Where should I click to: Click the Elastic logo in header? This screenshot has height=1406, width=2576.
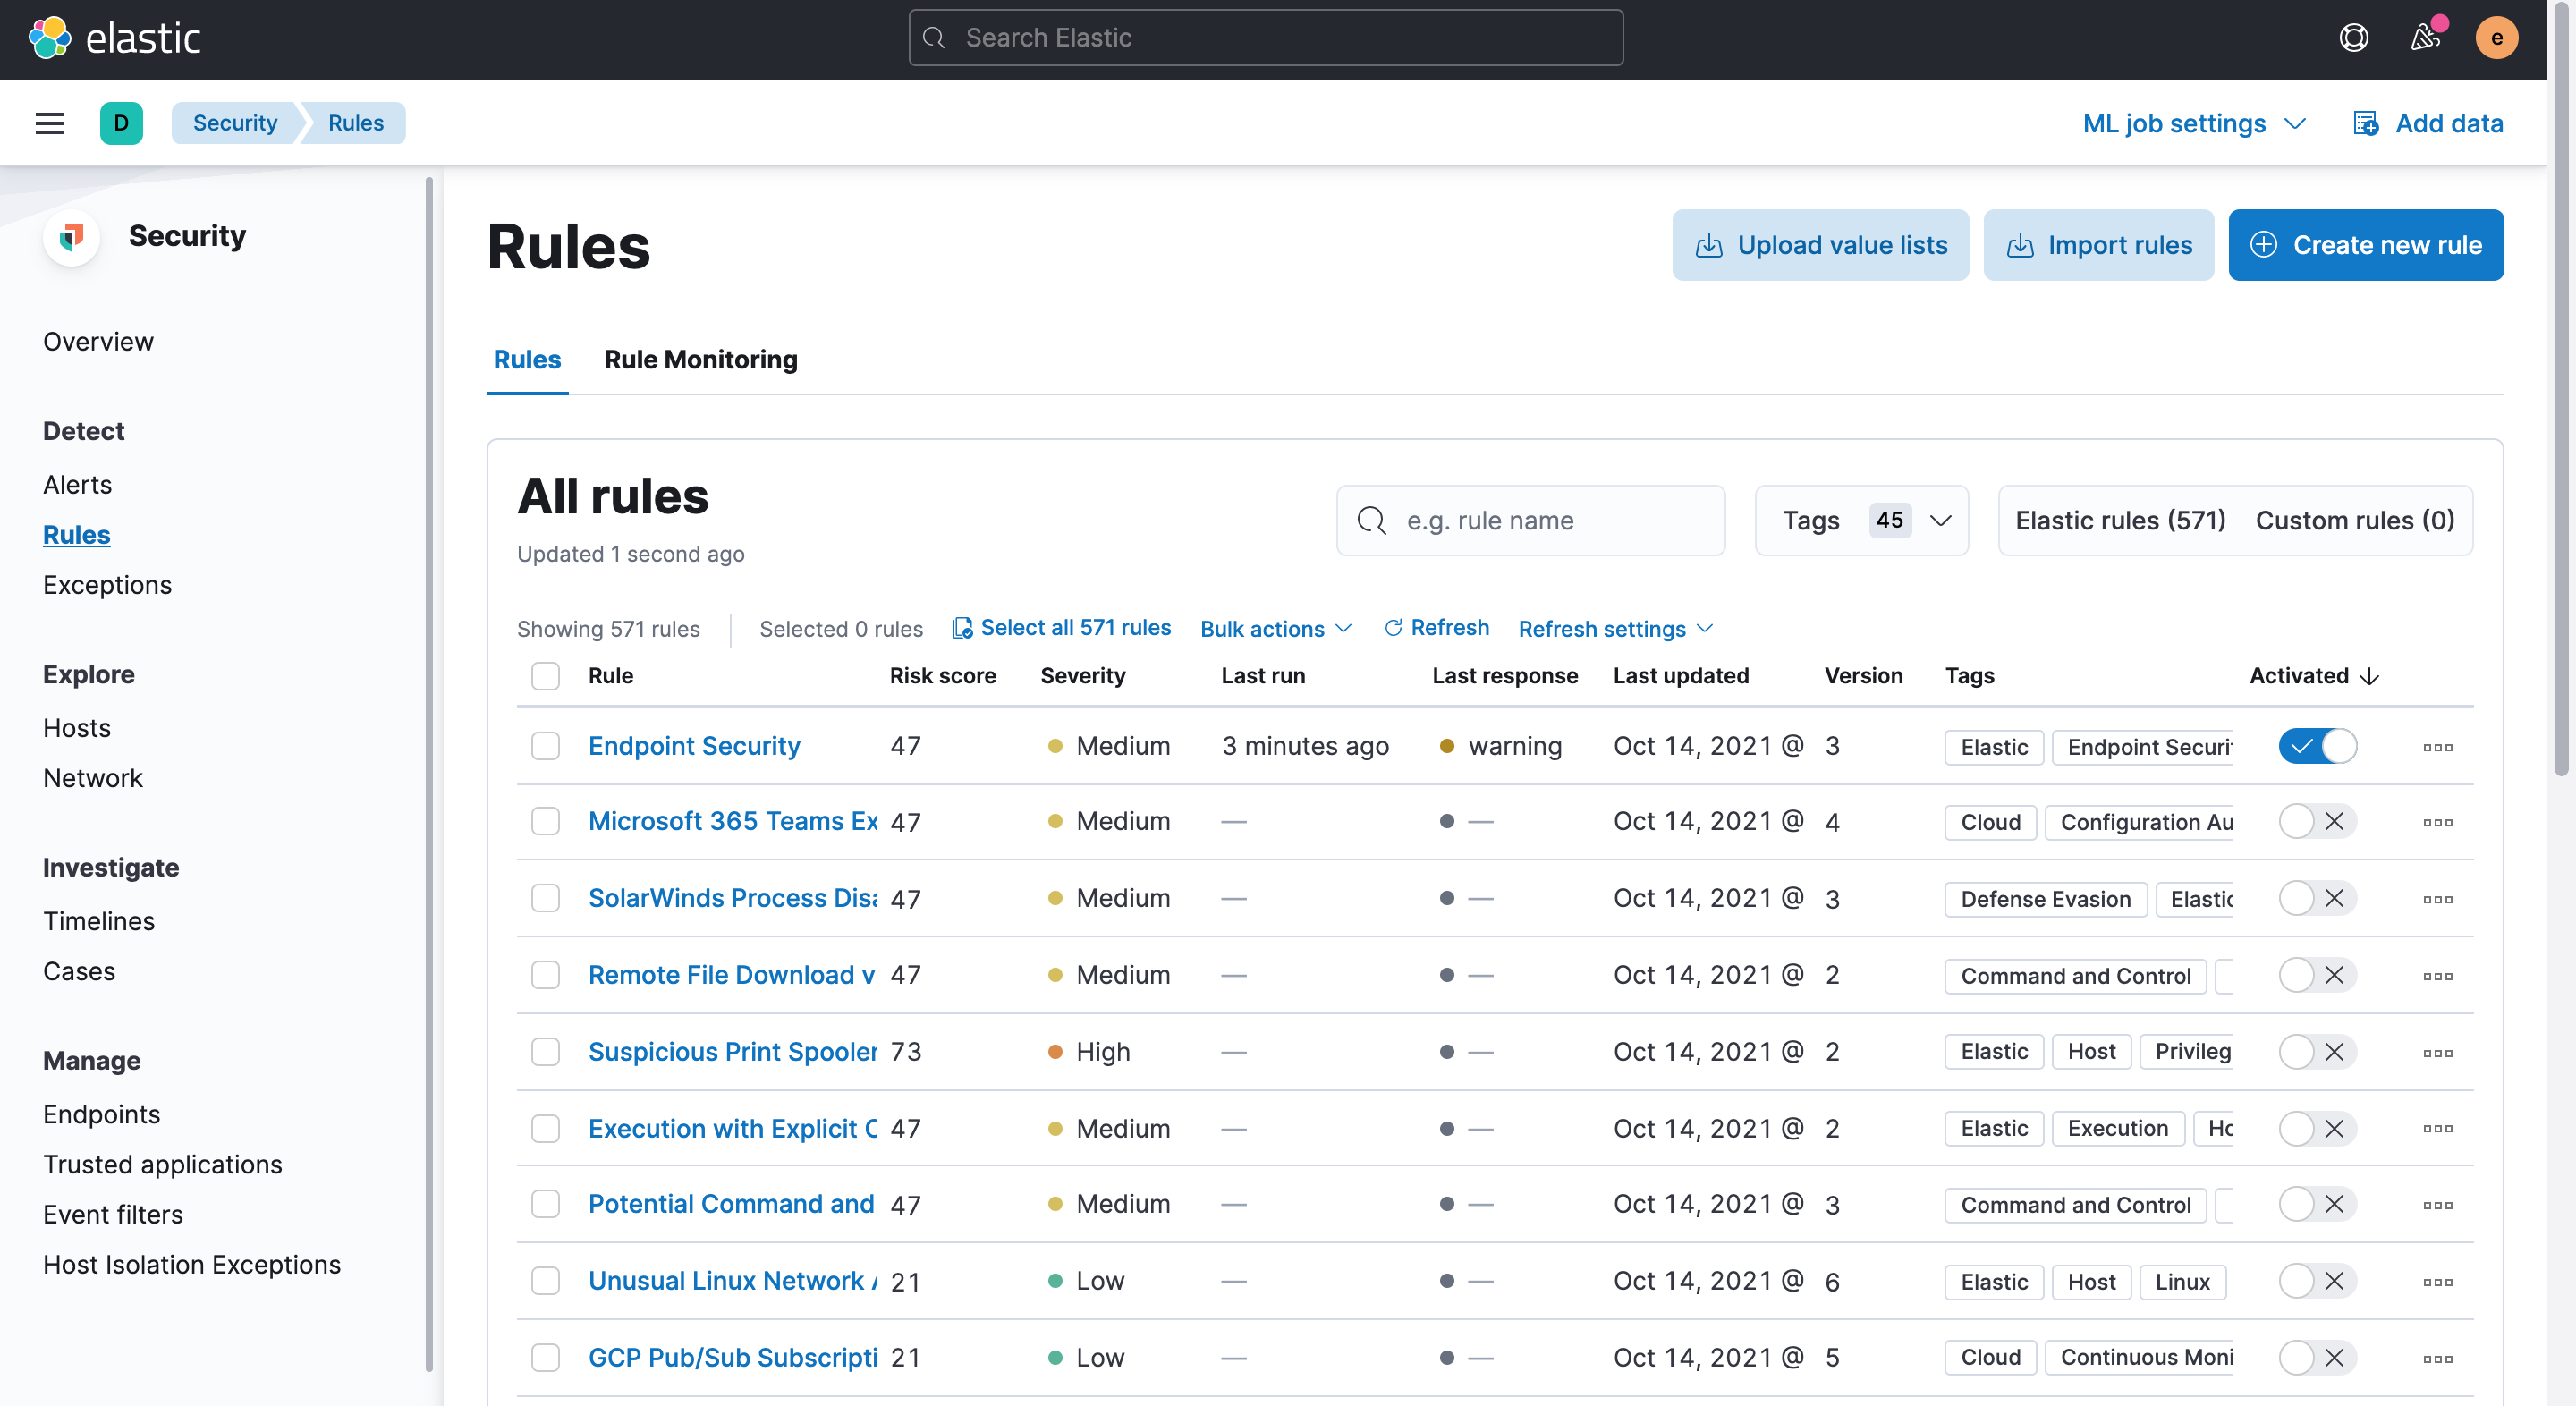[x=114, y=38]
